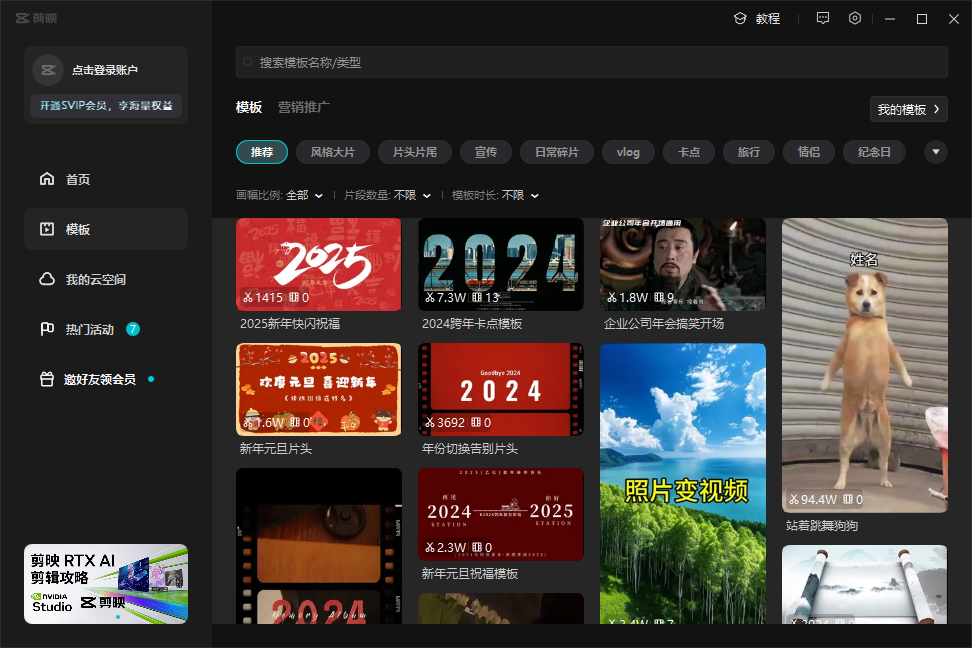
Task: Click the account avatar icon
Action: tap(48, 70)
